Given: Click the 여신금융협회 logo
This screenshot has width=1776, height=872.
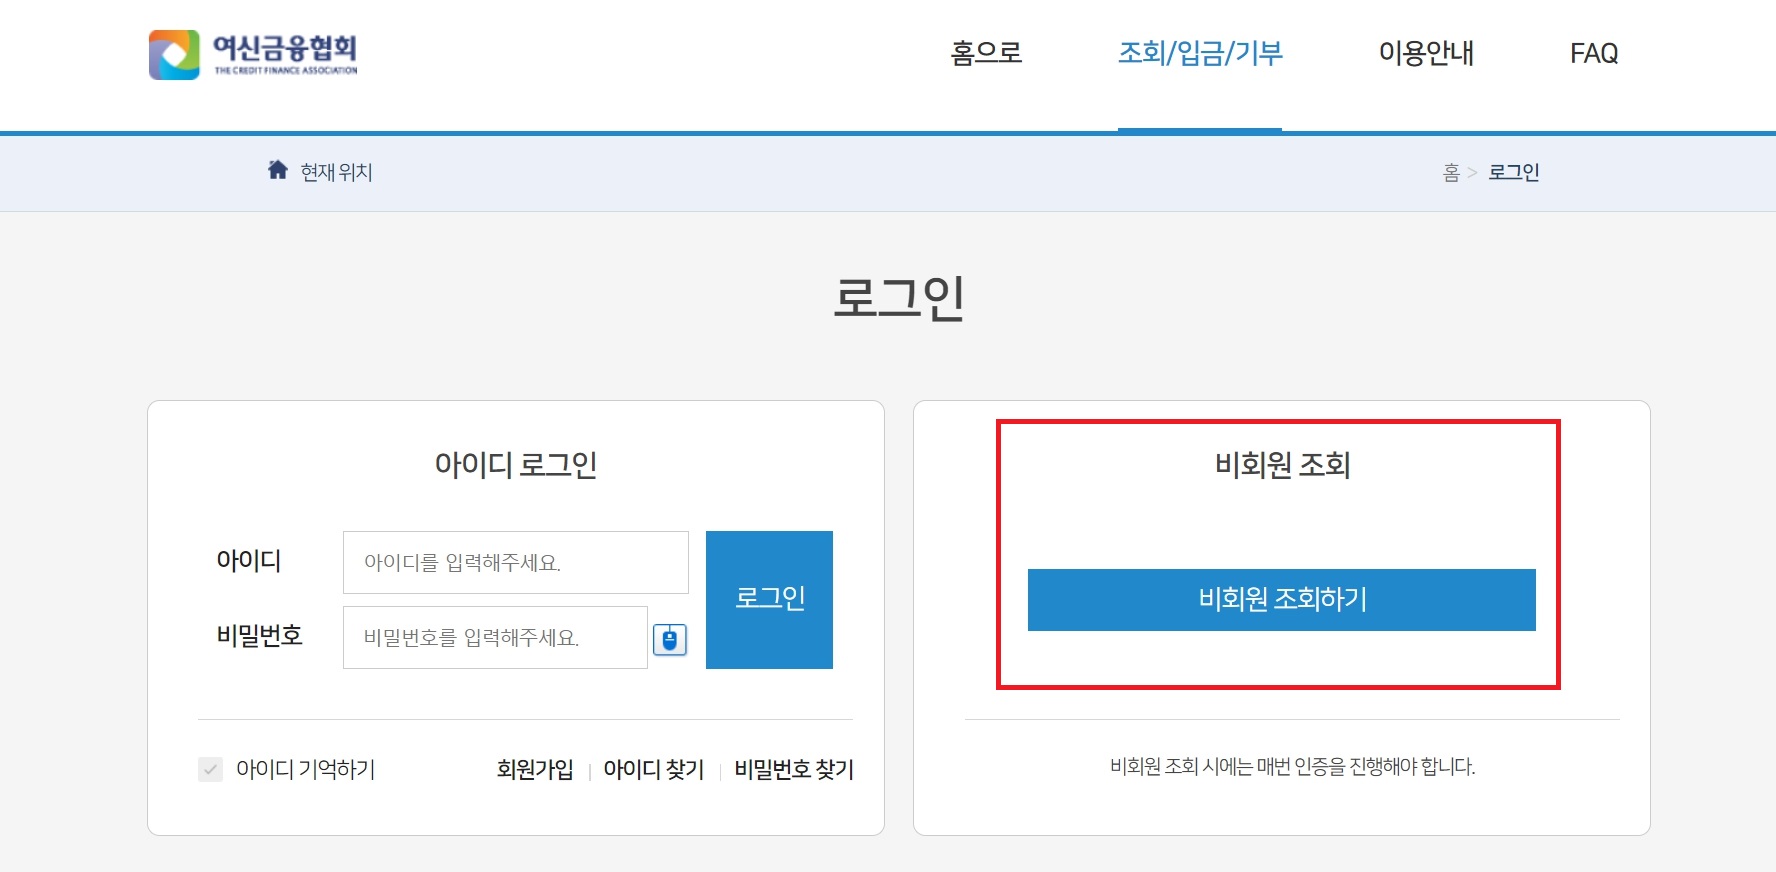Looking at the screenshot, I should click(253, 54).
